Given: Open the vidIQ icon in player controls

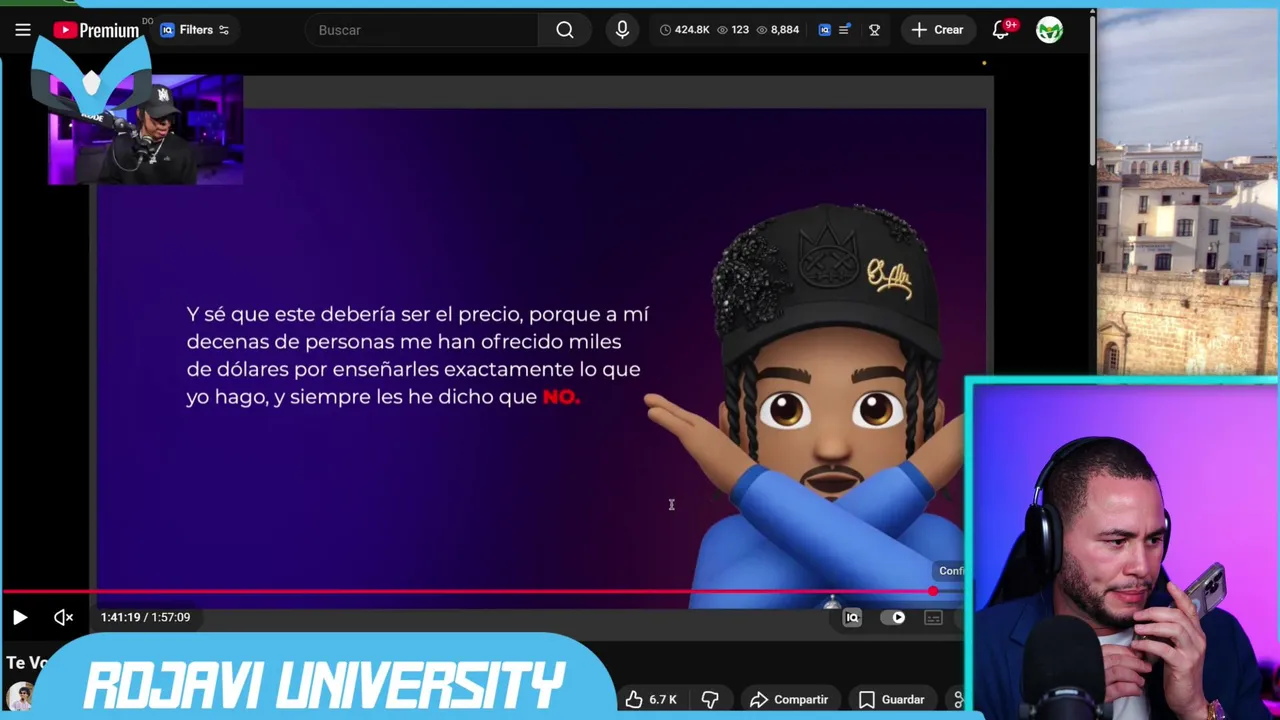Looking at the screenshot, I should (x=852, y=618).
